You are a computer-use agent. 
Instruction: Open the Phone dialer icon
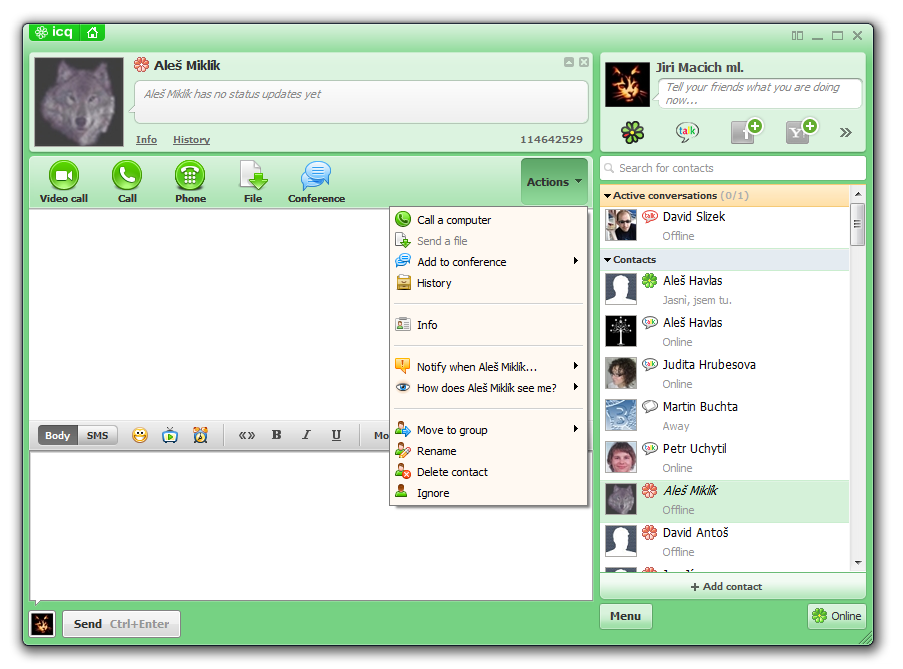point(190,182)
